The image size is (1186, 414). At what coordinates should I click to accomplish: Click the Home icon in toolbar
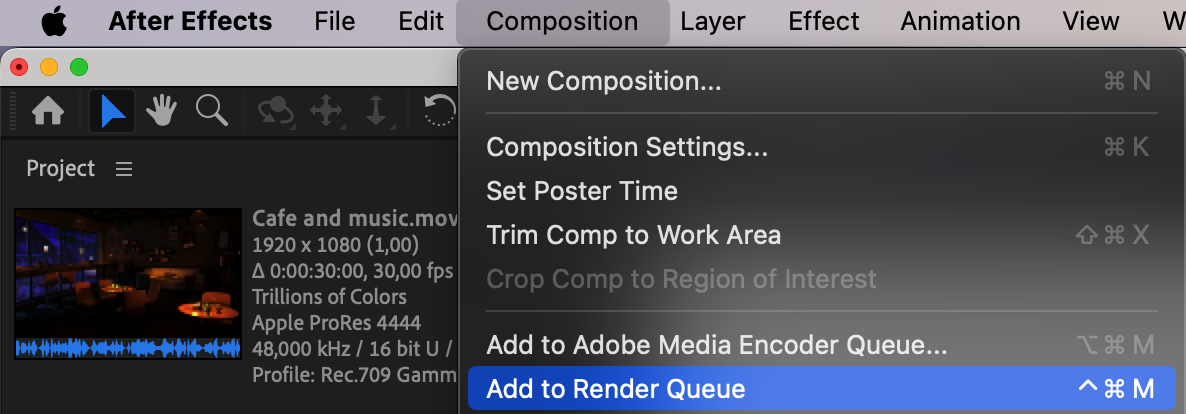[x=48, y=112]
